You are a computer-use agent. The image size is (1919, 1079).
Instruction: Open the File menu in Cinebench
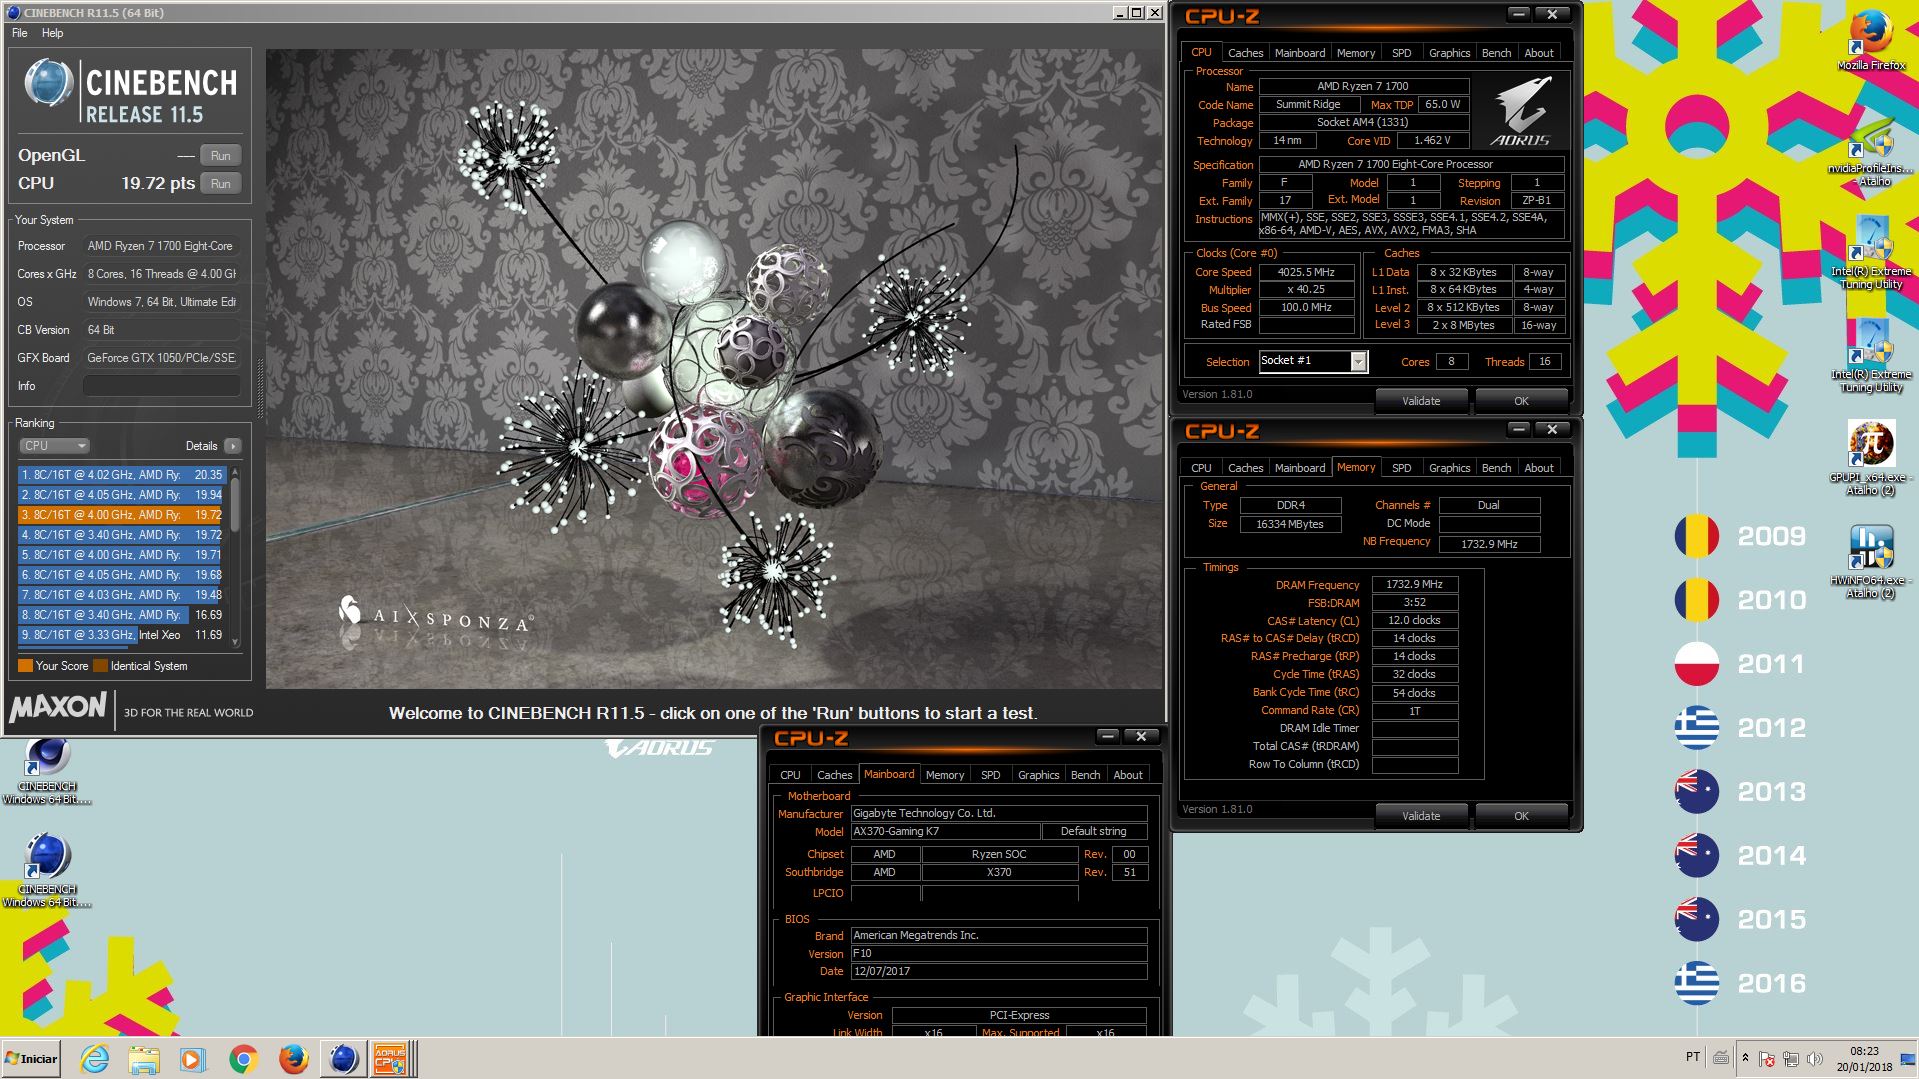tap(20, 33)
